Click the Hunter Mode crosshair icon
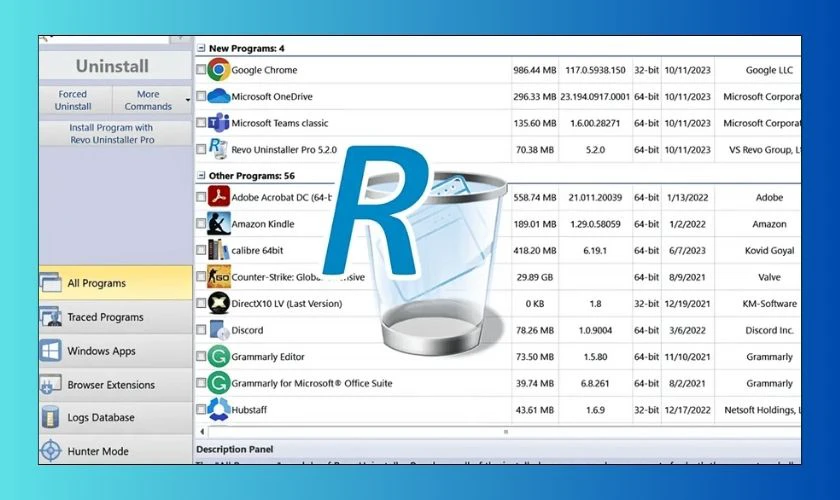The height and width of the screenshot is (500, 840). tap(51, 451)
